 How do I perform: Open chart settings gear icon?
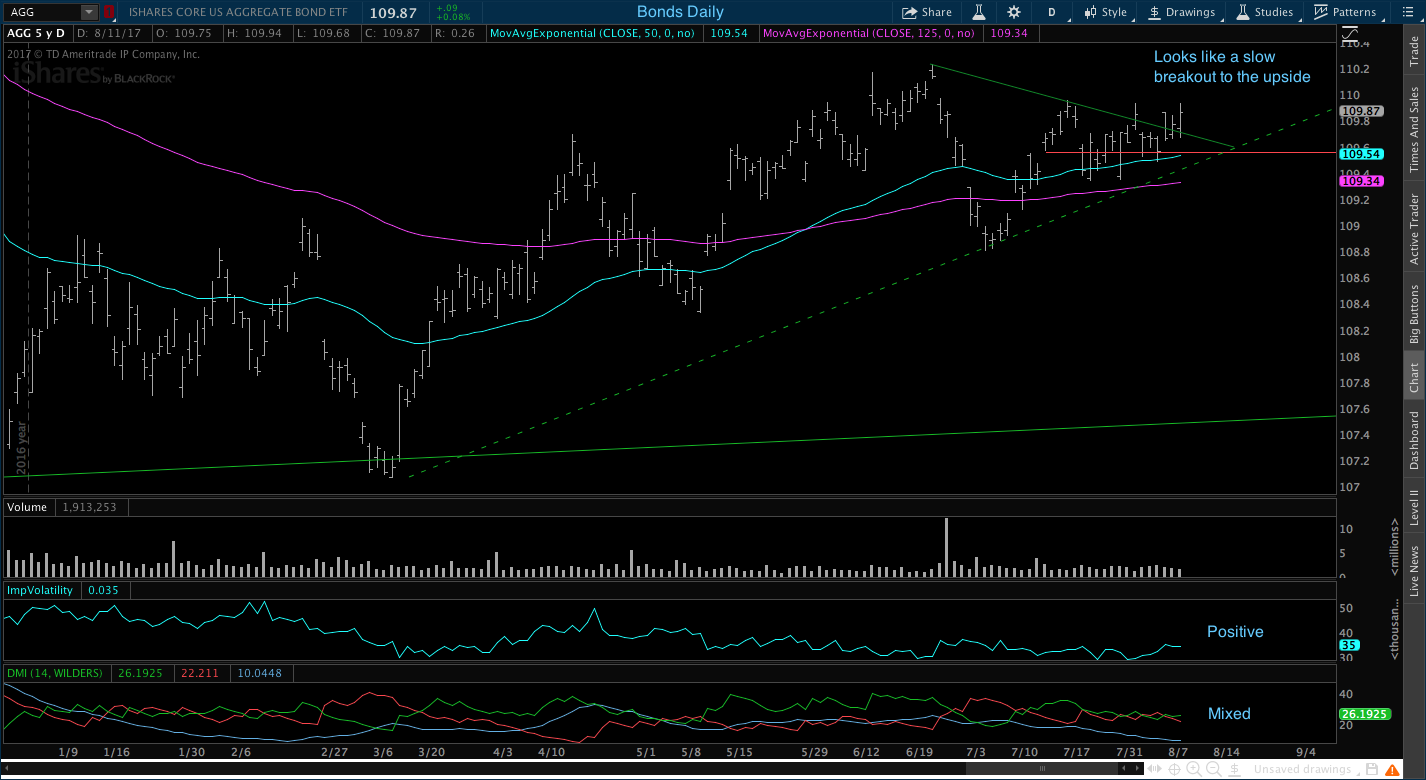1014,12
